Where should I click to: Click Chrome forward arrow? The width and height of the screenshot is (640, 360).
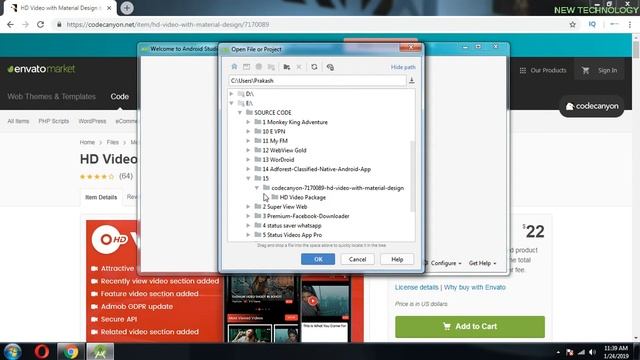click(25, 24)
